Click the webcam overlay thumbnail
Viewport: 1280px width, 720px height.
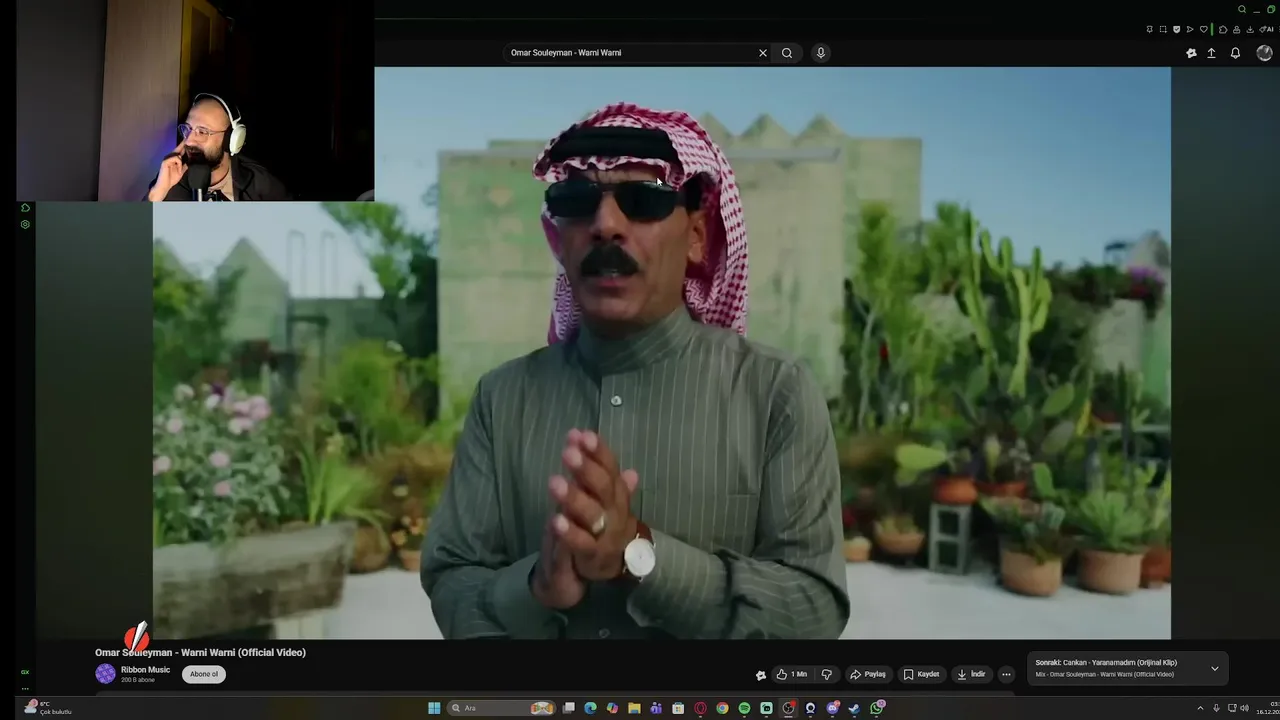coord(195,100)
